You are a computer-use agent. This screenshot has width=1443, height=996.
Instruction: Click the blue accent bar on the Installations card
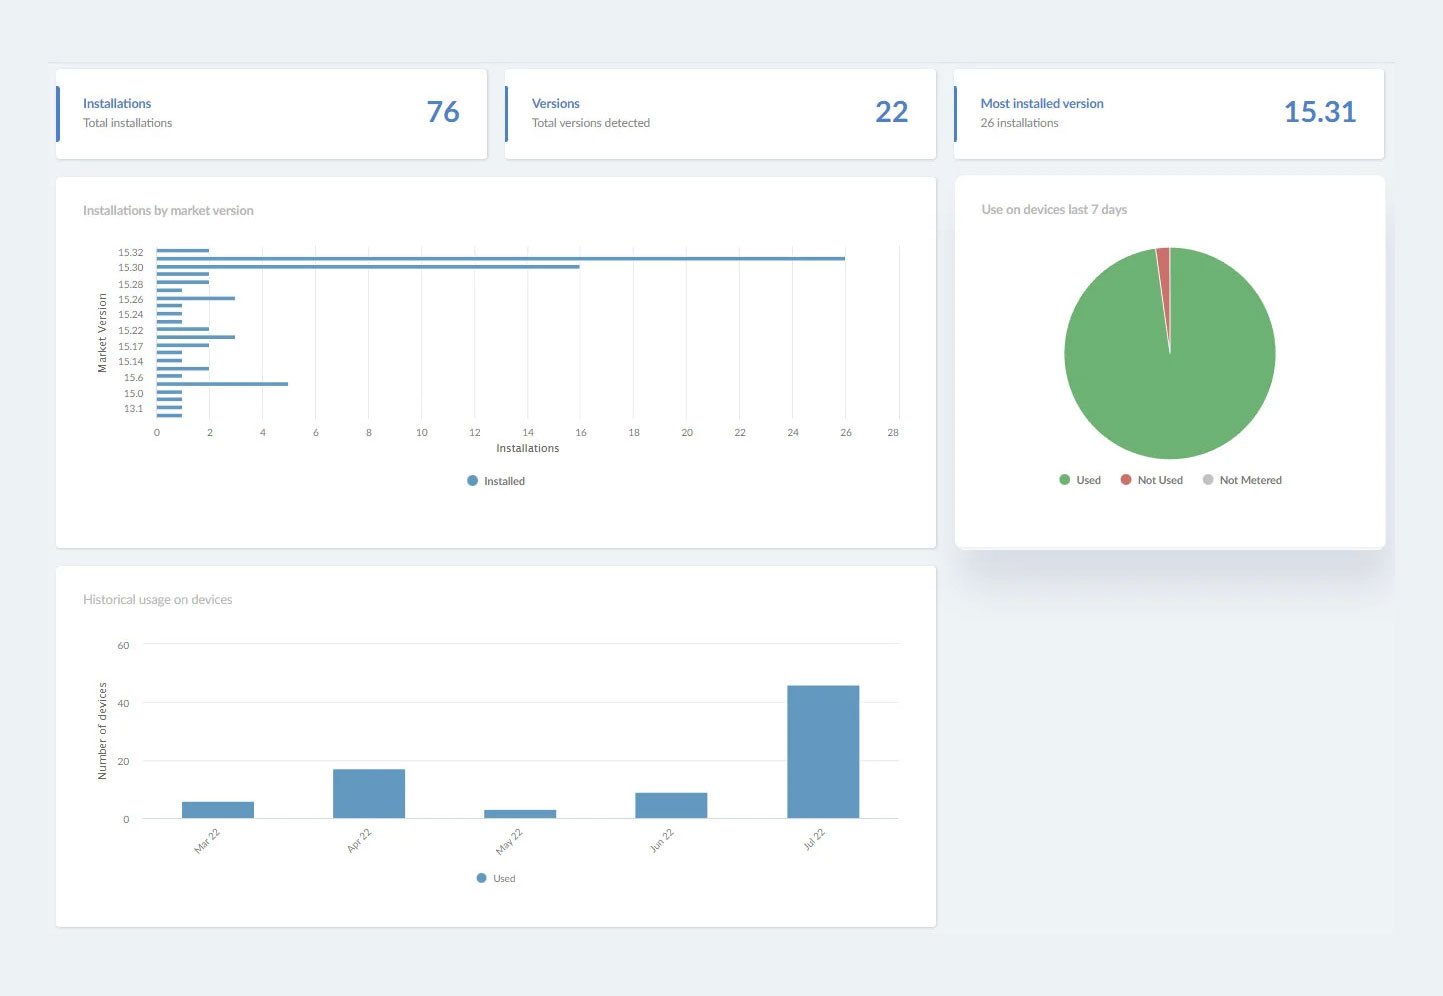click(x=57, y=113)
